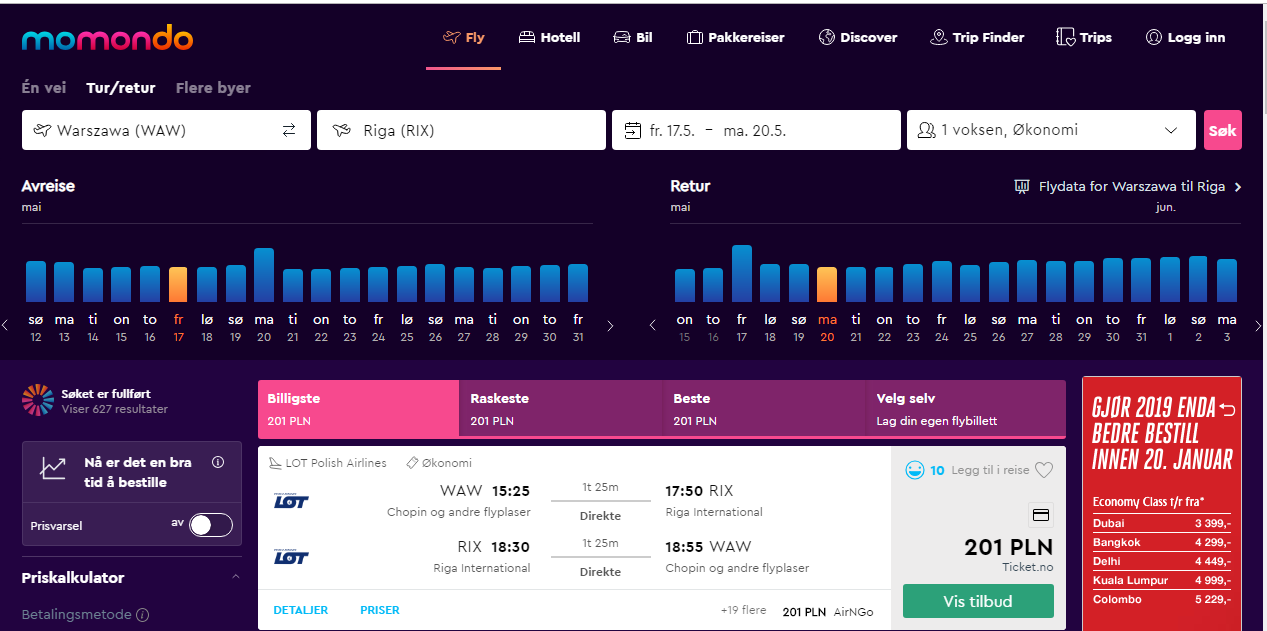Image resolution: width=1267 pixels, height=631 pixels.
Task: Open the 1 voksen, Økonomi dropdown
Action: [1051, 130]
